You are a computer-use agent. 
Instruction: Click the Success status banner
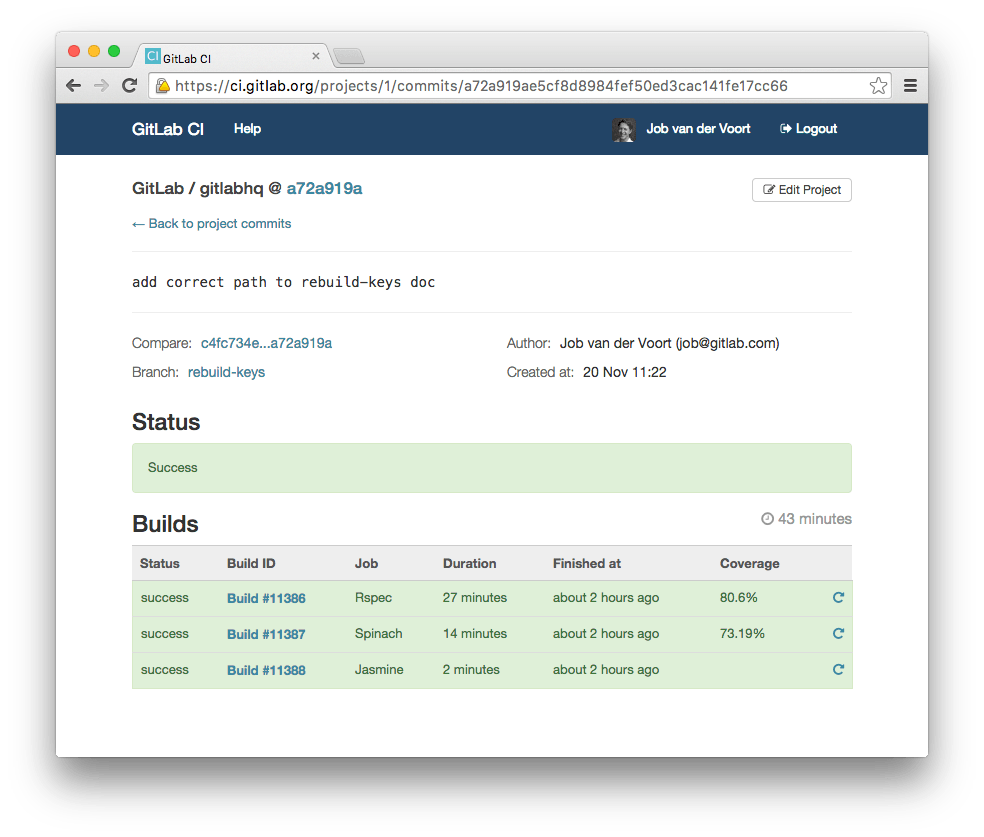pos(492,468)
